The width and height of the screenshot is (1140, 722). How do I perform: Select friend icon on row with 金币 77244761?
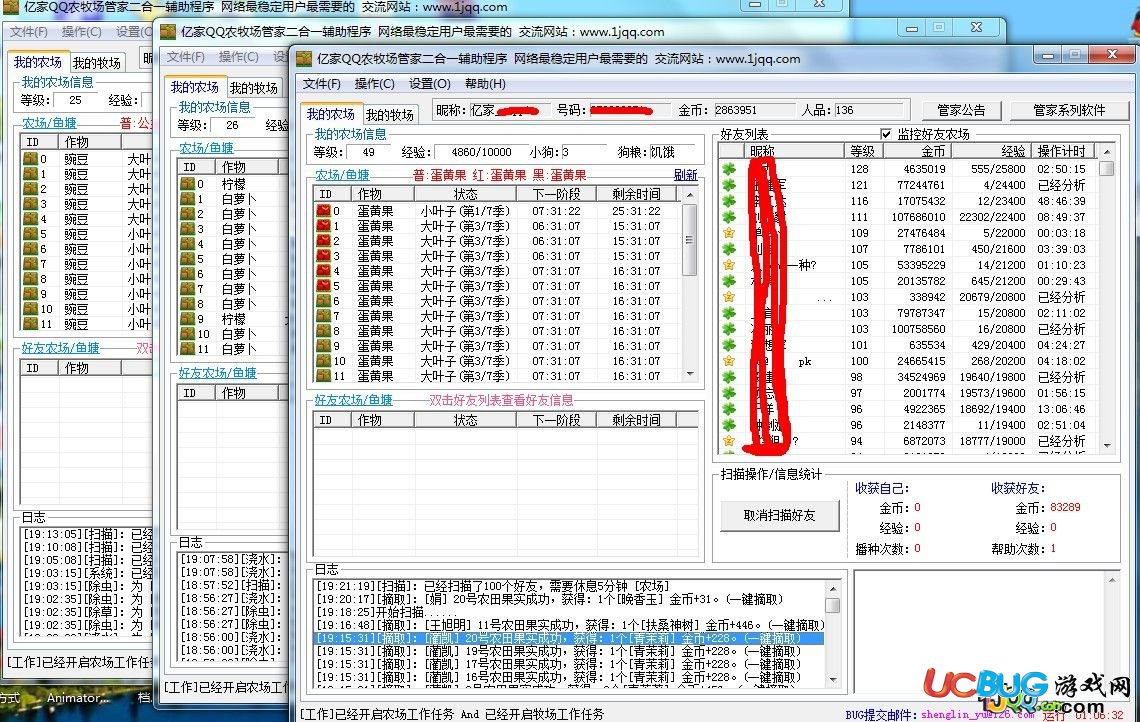[728, 185]
